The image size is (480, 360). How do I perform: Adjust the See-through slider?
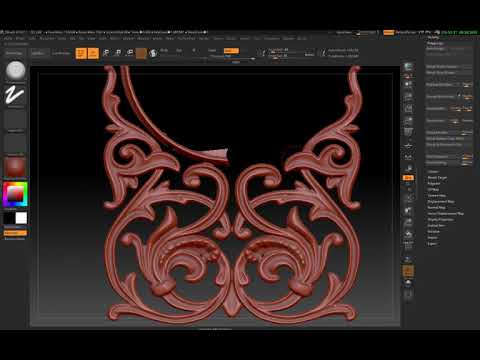coord(366,33)
